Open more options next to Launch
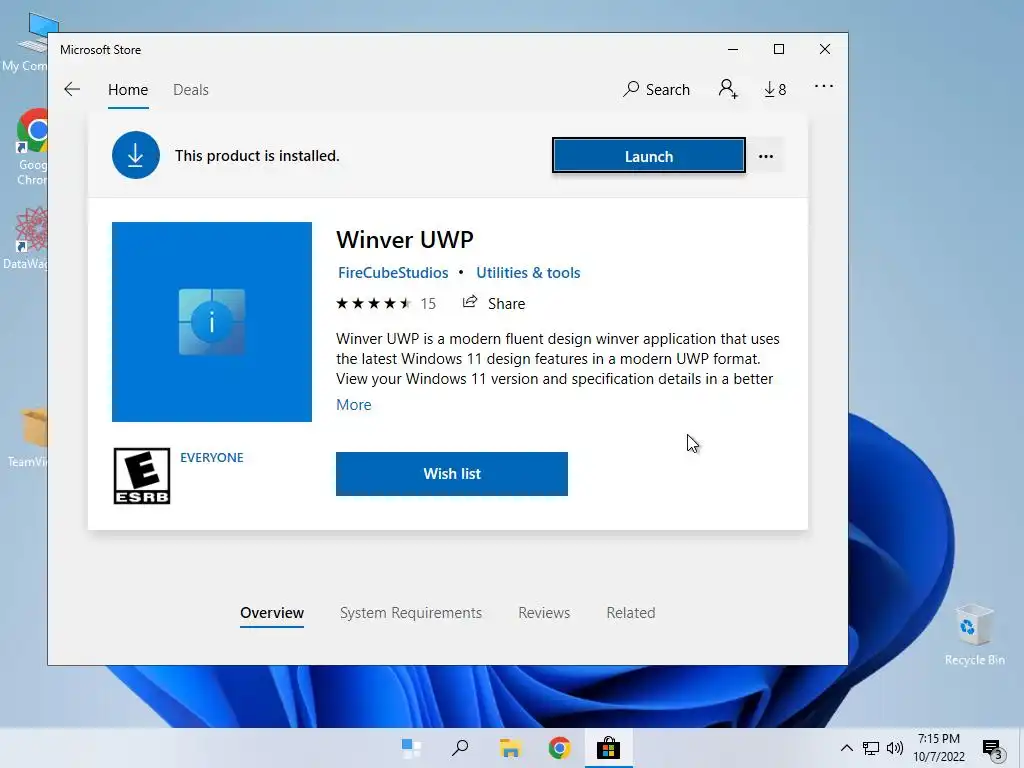The width and height of the screenshot is (1024, 768). (766, 156)
